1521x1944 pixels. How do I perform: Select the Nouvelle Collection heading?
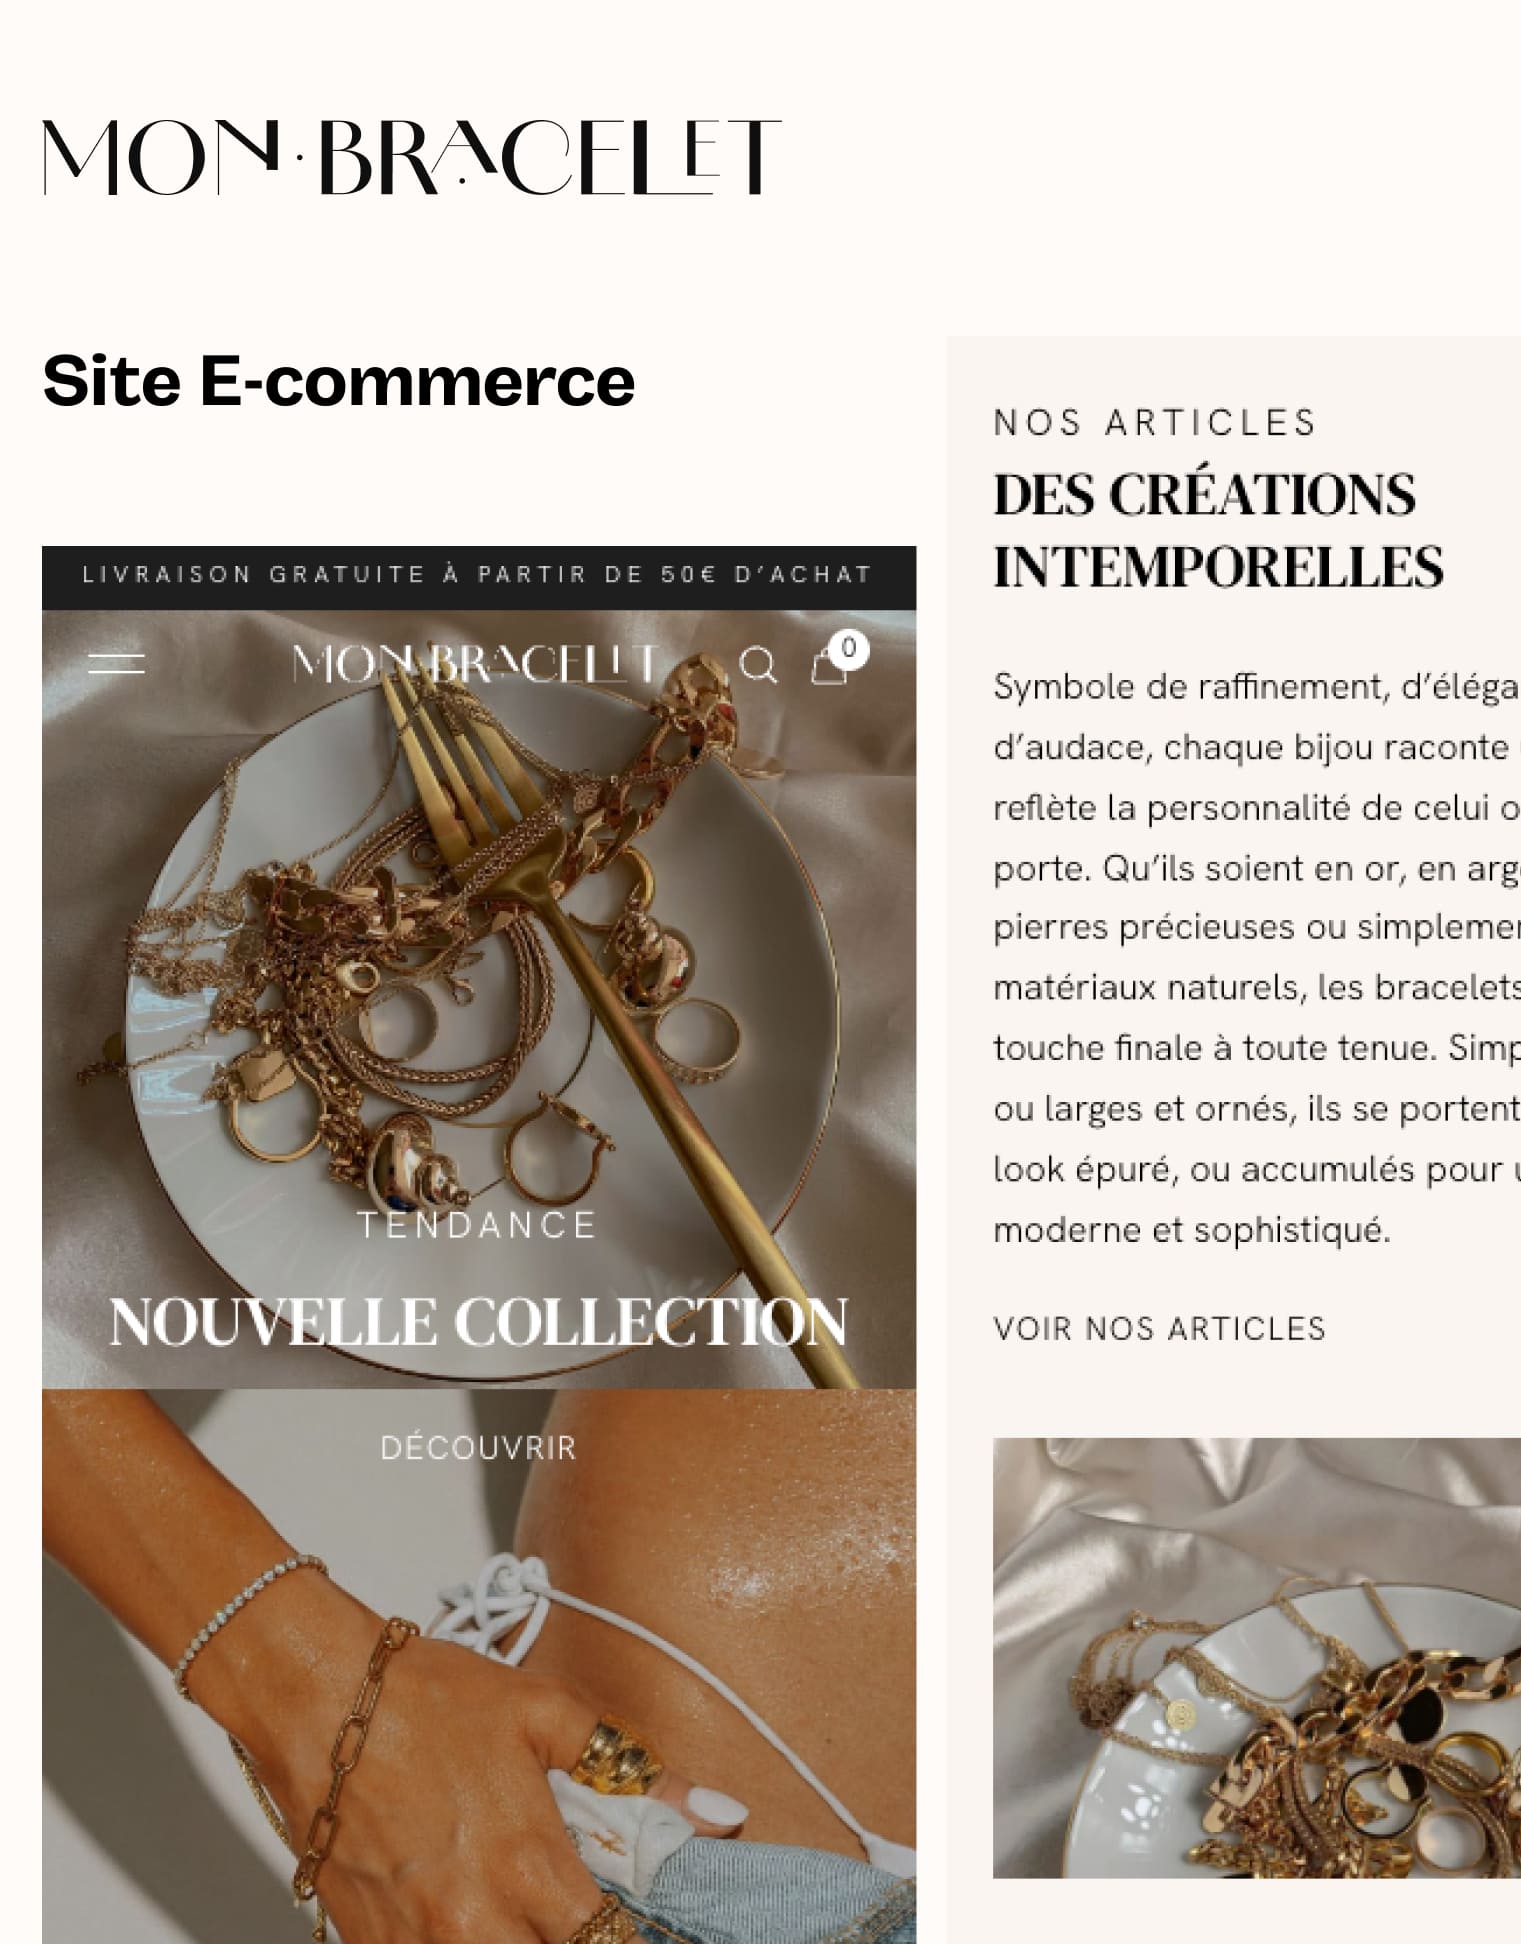click(x=478, y=1322)
